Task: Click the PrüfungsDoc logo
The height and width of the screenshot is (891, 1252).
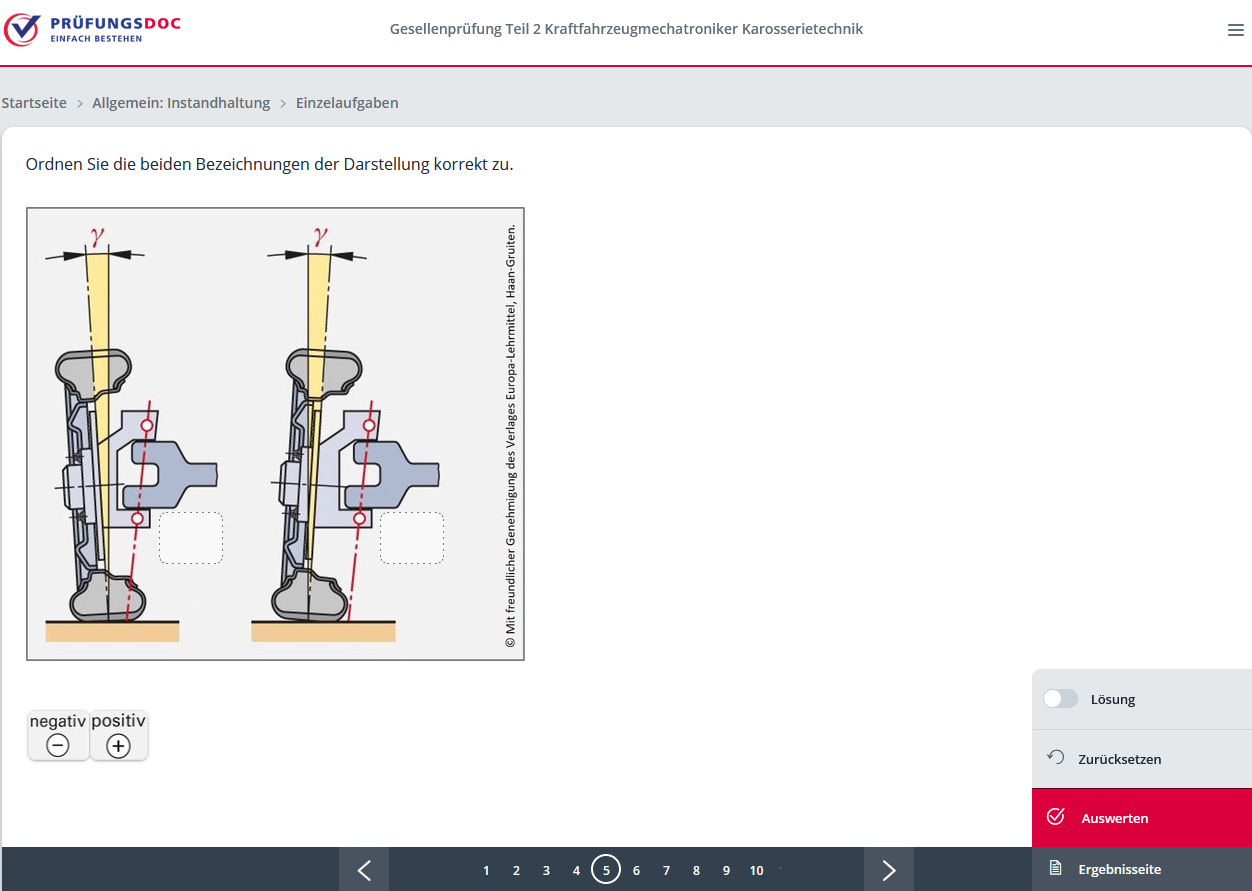Action: coord(92,30)
